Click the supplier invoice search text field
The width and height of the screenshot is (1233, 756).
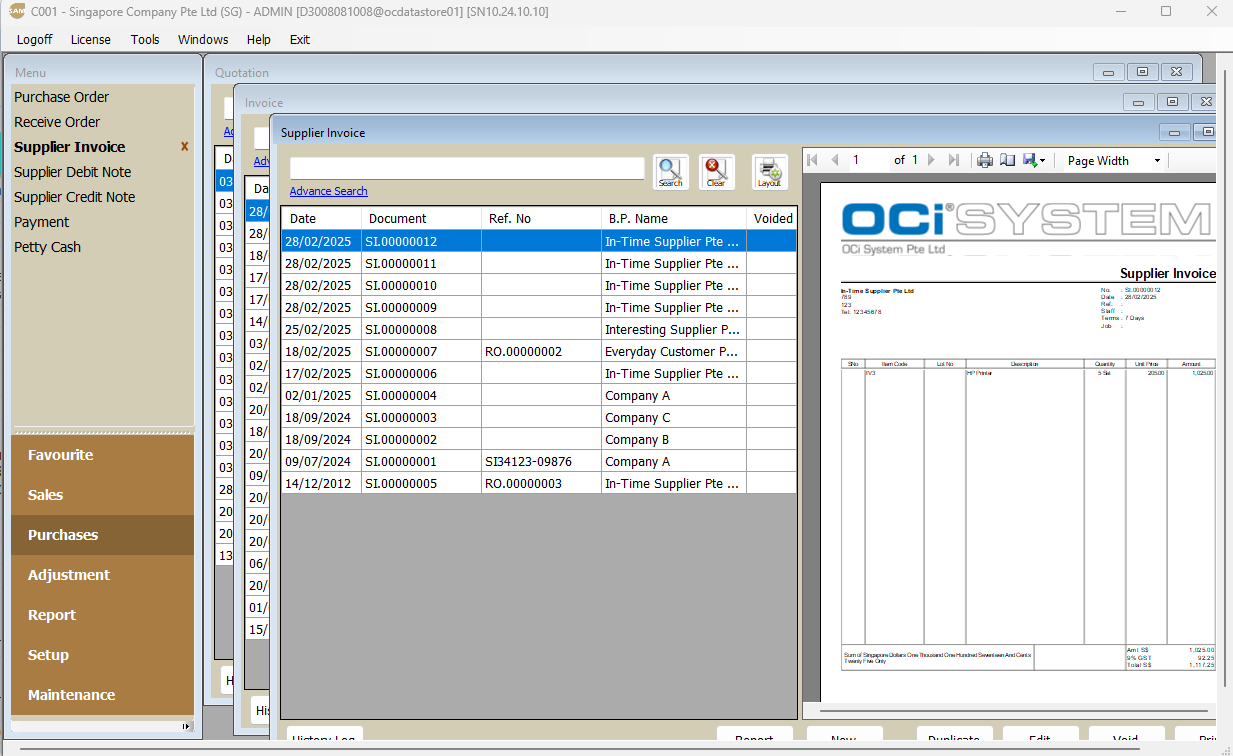[x=467, y=168]
